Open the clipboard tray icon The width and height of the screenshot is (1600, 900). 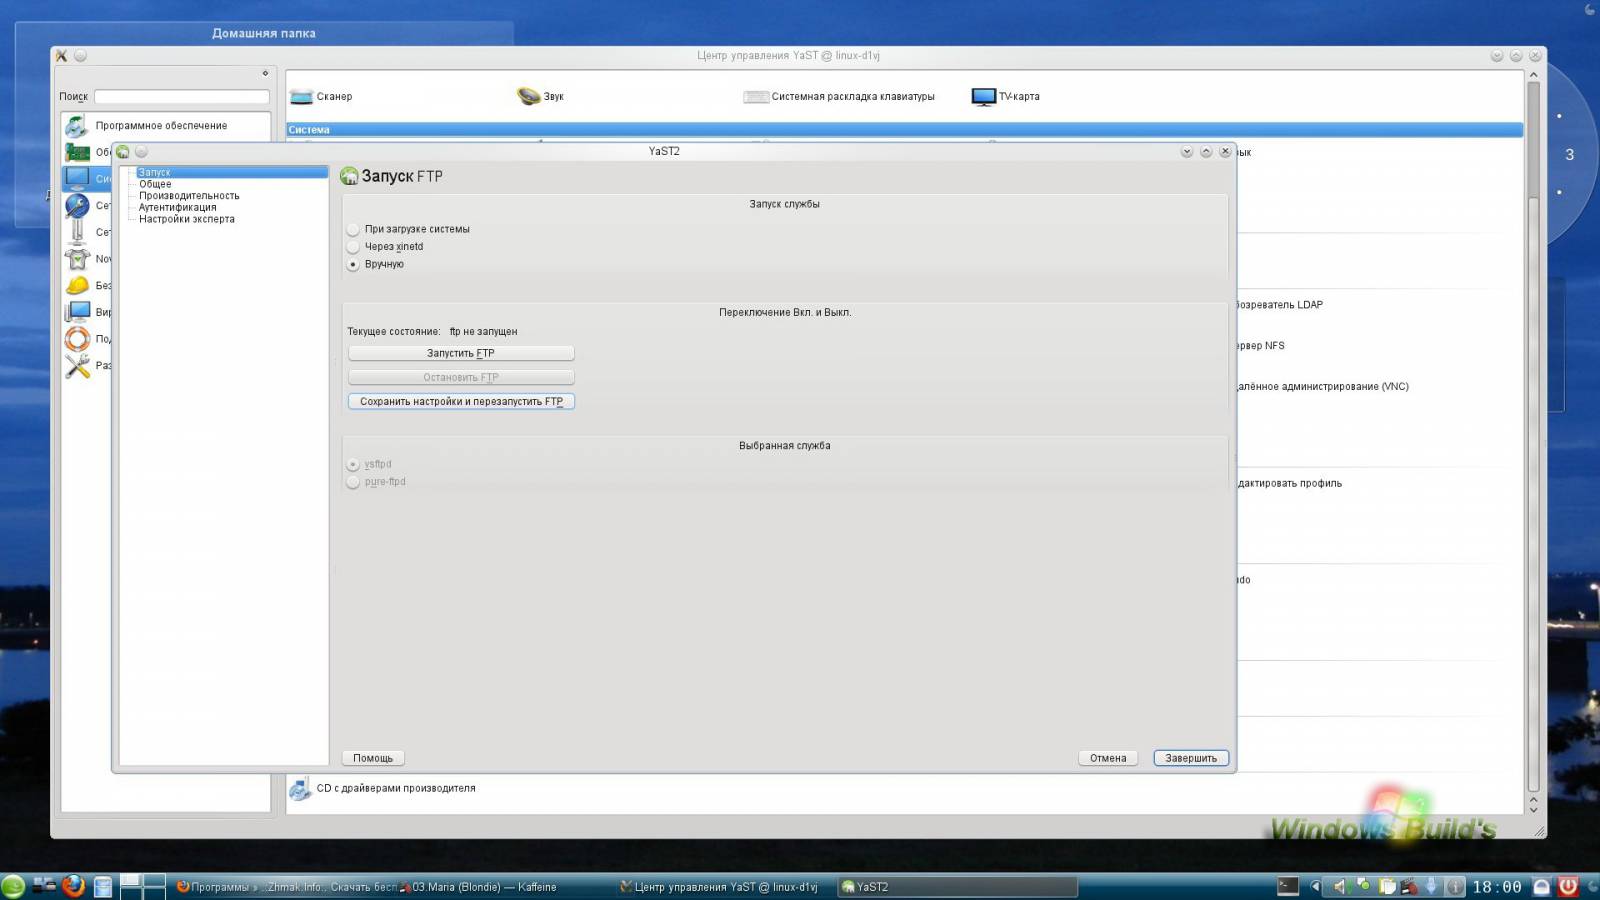click(1387, 887)
